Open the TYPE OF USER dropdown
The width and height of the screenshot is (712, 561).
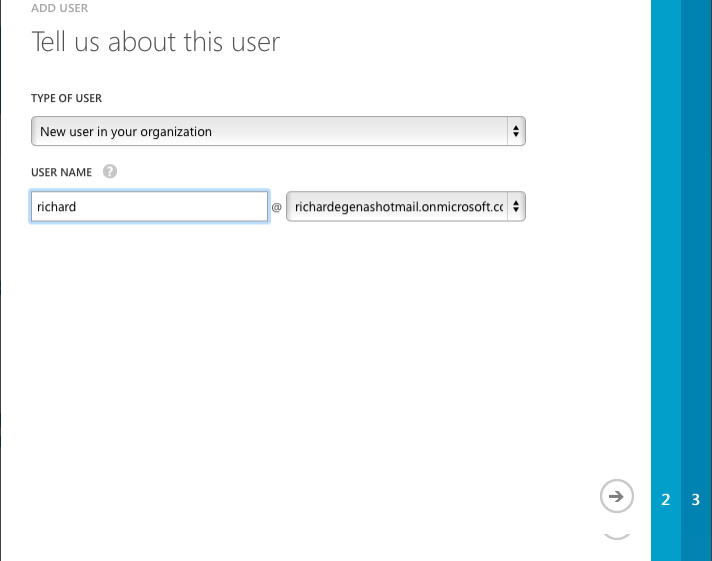pos(277,131)
